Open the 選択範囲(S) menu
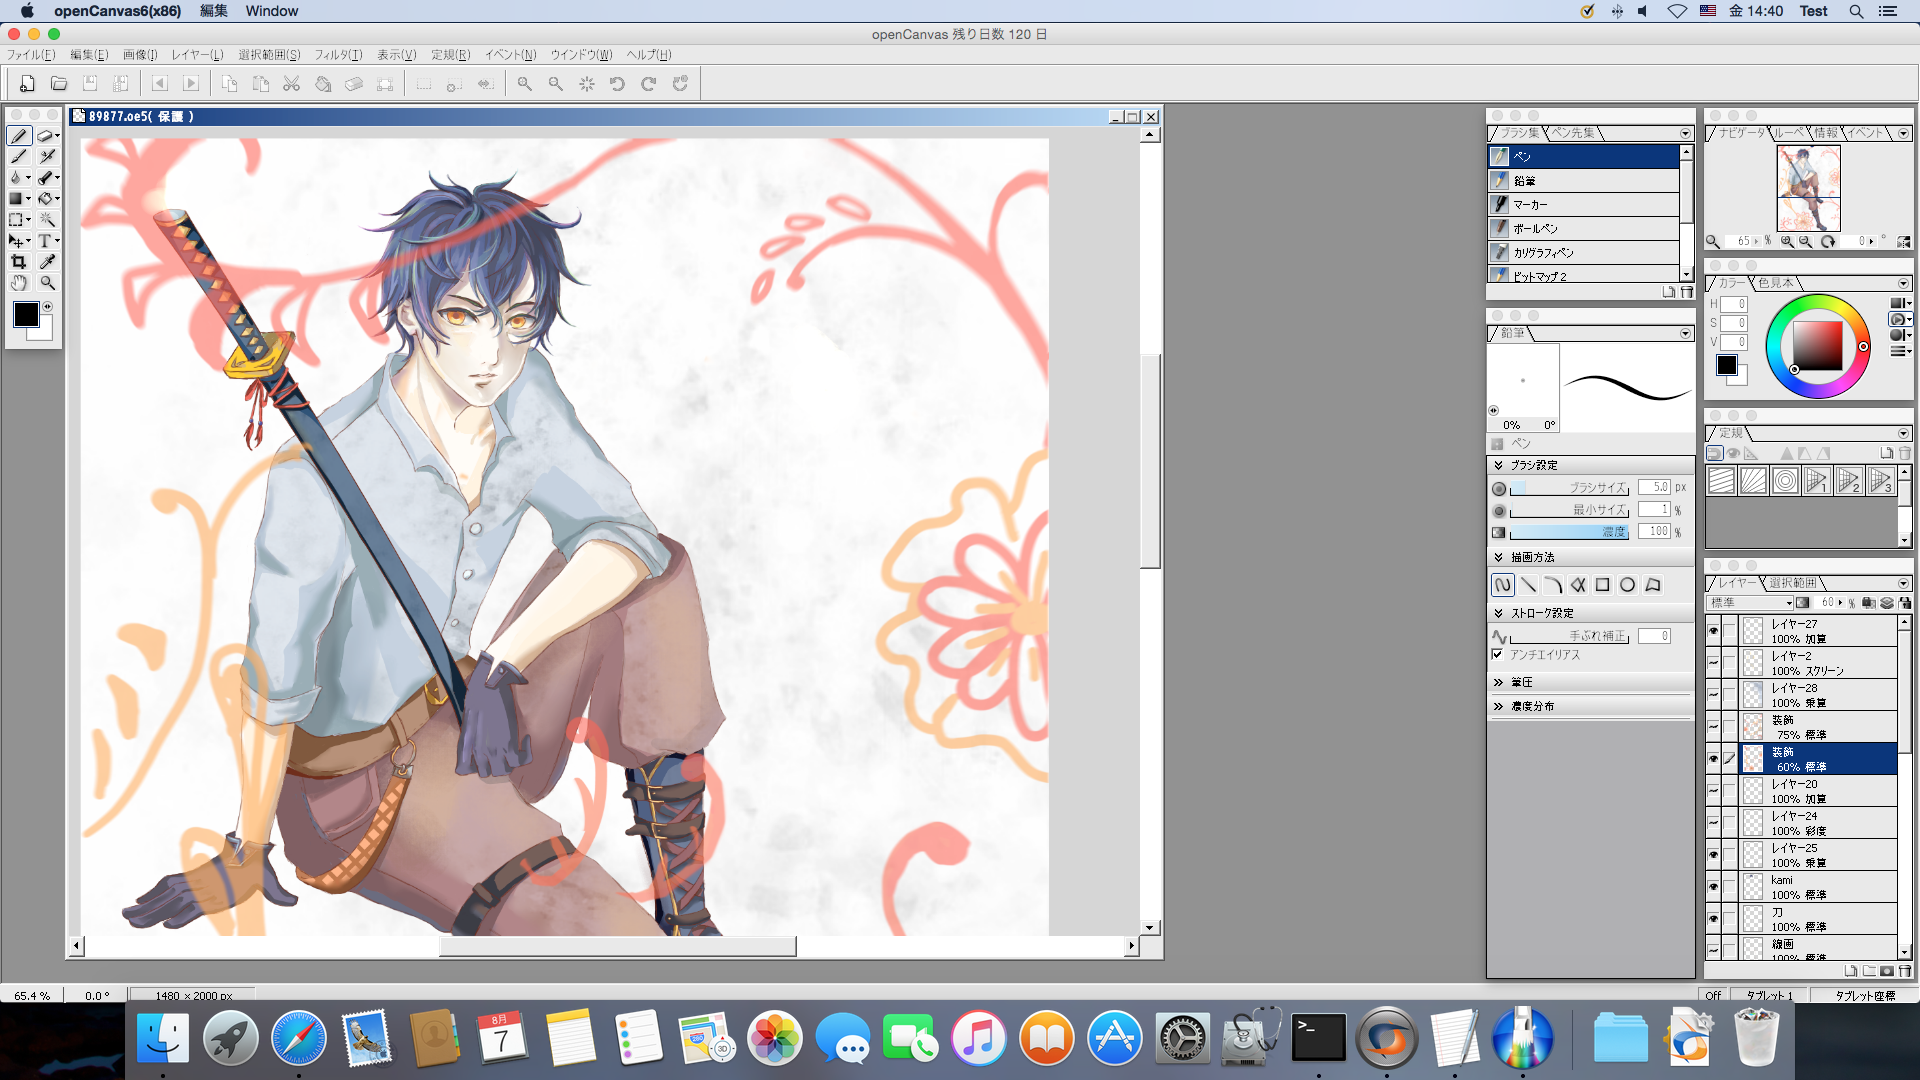The height and width of the screenshot is (1080, 1920). pos(269,55)
